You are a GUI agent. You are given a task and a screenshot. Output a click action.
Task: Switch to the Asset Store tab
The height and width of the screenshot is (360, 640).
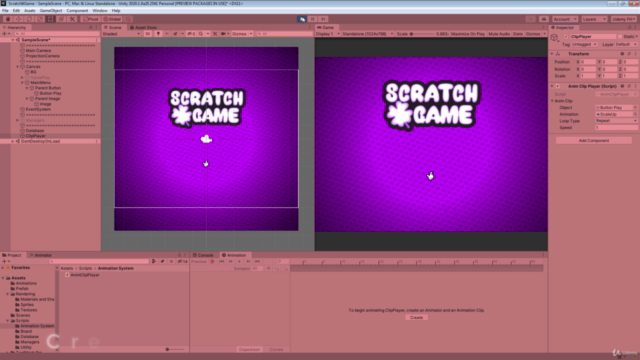[x=143, y=27]
